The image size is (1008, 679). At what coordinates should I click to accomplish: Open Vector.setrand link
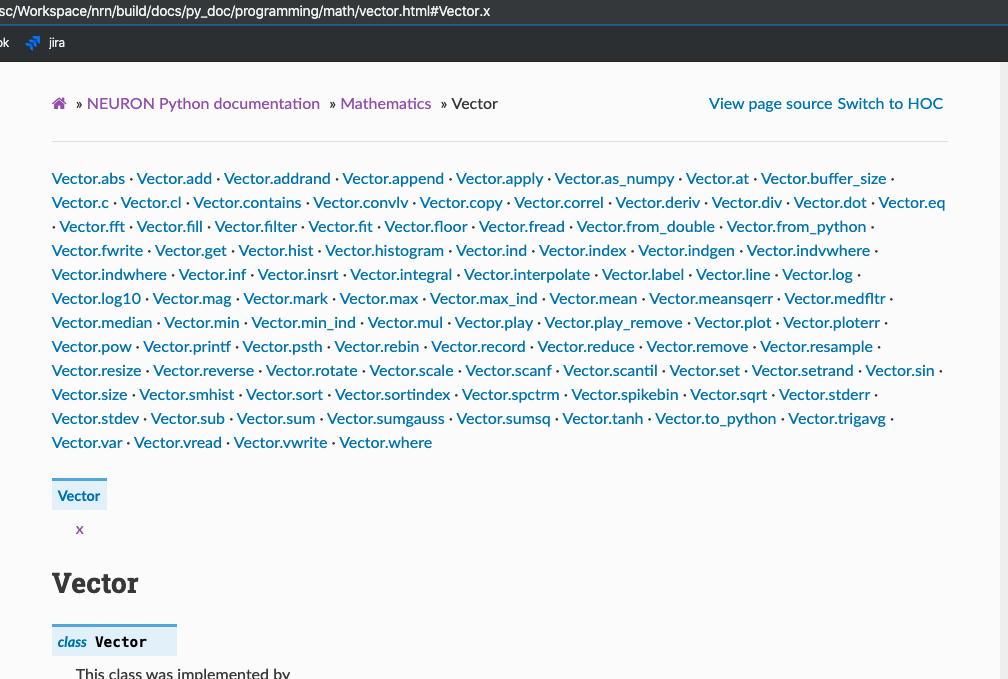point(803,371)
